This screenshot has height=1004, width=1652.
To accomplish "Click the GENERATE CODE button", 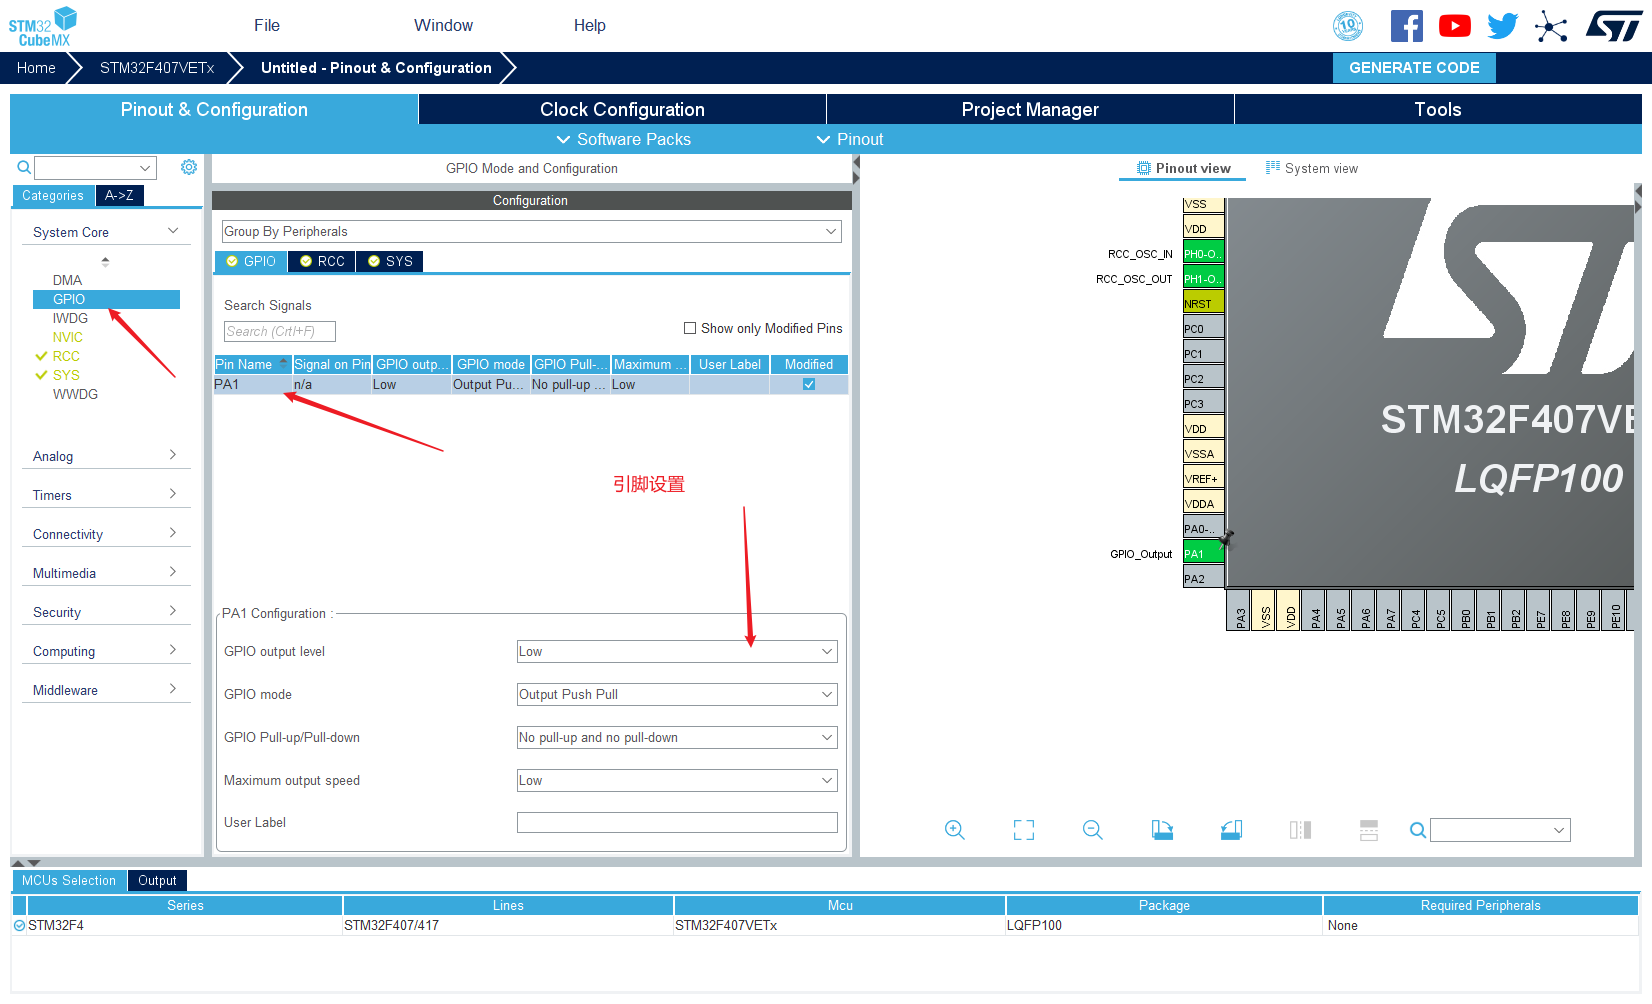I will [1414, 68].
